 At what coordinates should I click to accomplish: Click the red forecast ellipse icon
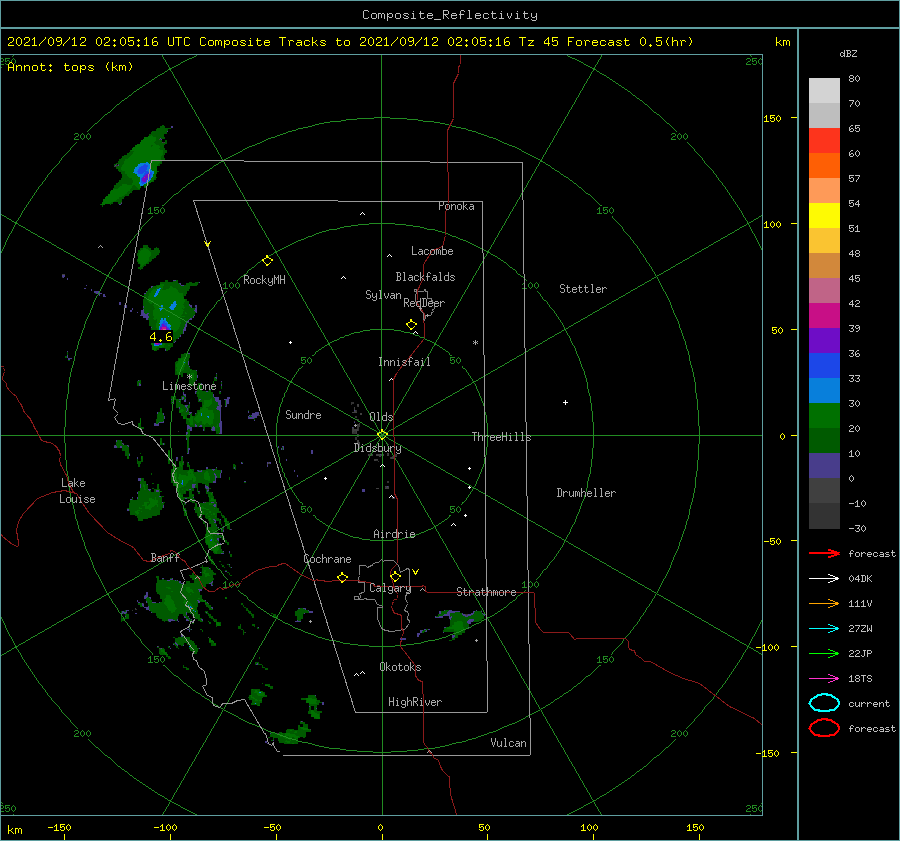(x=824, y=728)
